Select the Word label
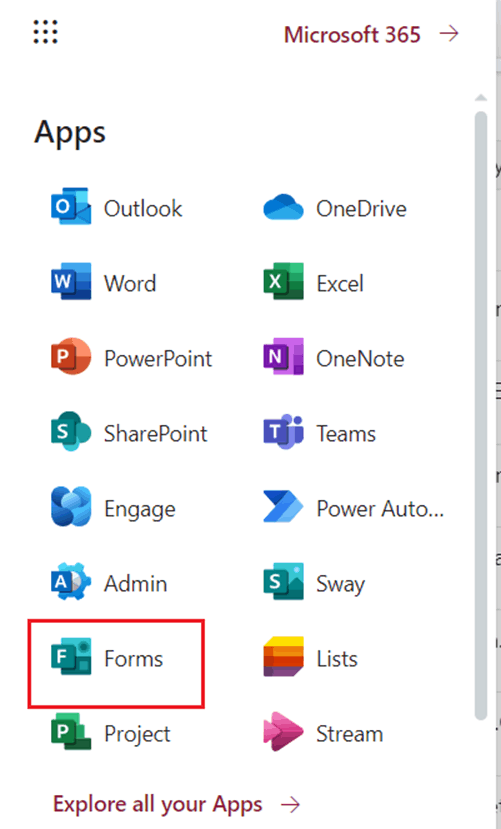The height and width of the screenshot is (829, 501). (x=130, y=283)
